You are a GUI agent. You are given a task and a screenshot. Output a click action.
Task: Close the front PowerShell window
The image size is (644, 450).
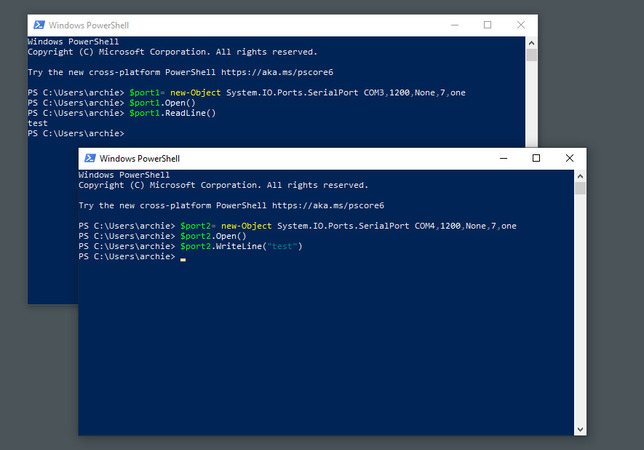pyautogui.click(x=569, y=158)
